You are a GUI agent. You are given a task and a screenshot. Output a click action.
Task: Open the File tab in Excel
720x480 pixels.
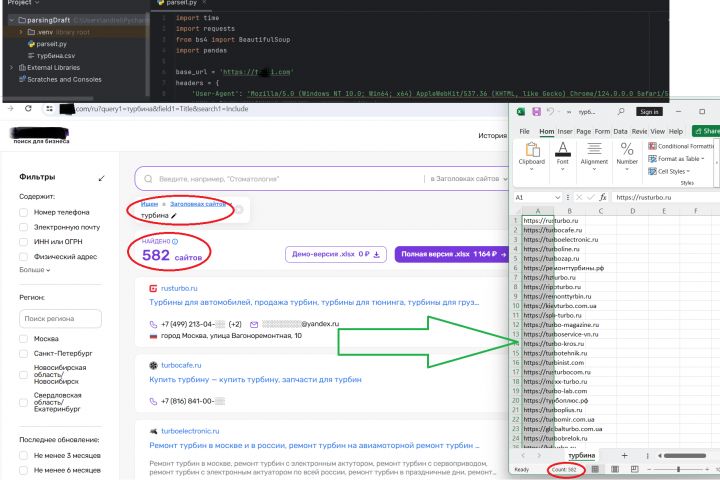tap(524, 131)
